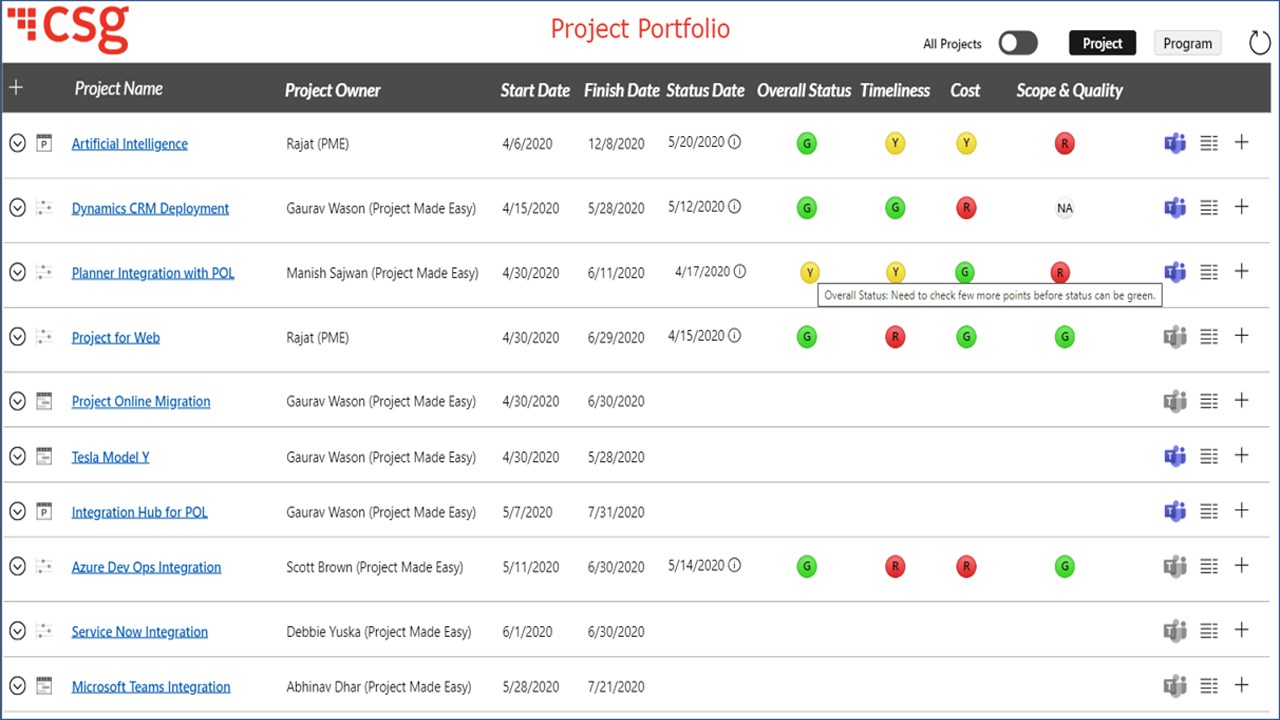Click plus icon in Planner Integration with POL row
Image resolution: width=1280 pixels, height=720 pixels.
[x=1241, y=271]
